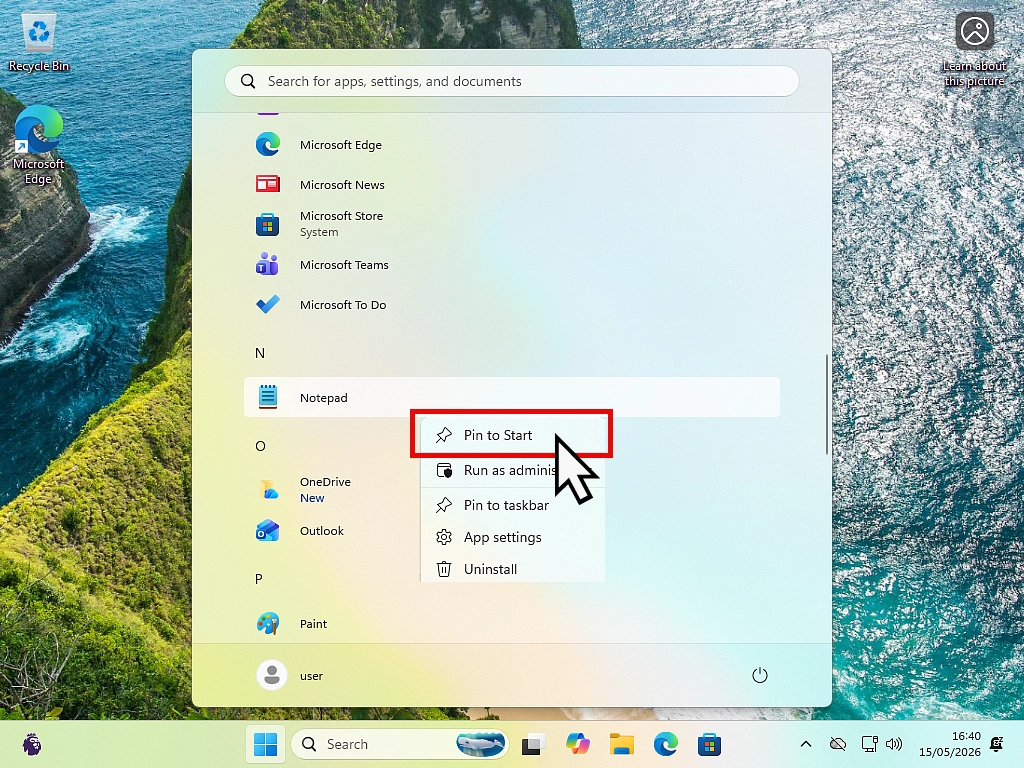Click the letter O section header
The image size is (1024, 768).
coord(260,446)
